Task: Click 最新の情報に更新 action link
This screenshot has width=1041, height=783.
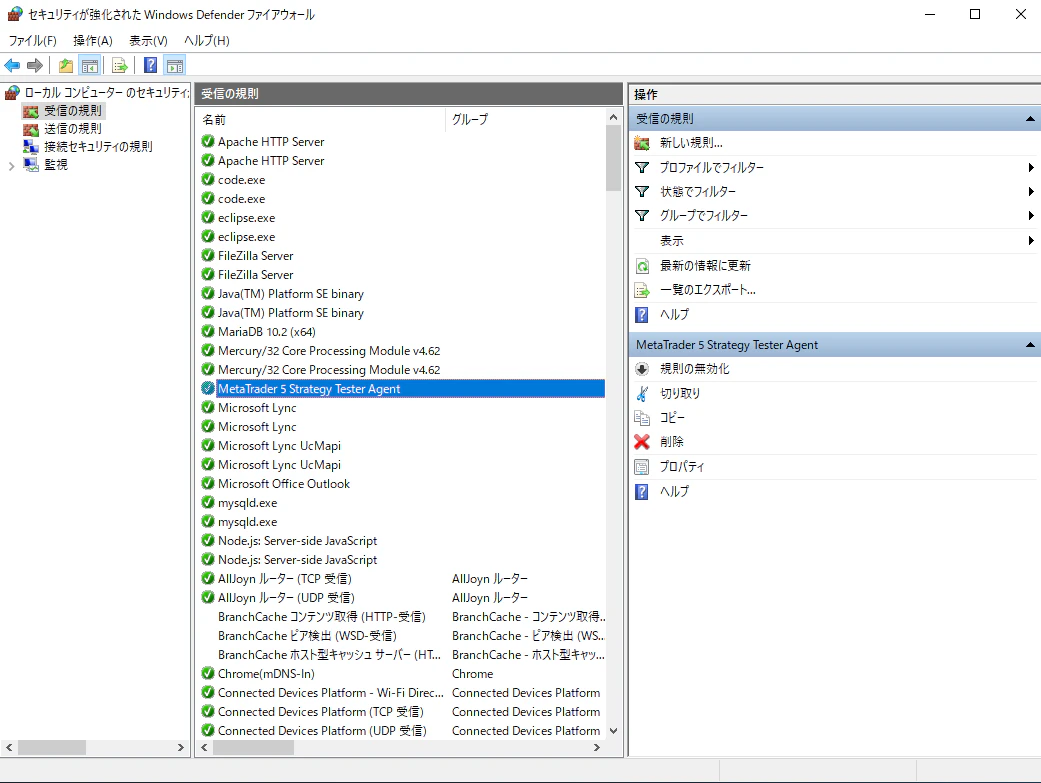Action: [705, 266]
